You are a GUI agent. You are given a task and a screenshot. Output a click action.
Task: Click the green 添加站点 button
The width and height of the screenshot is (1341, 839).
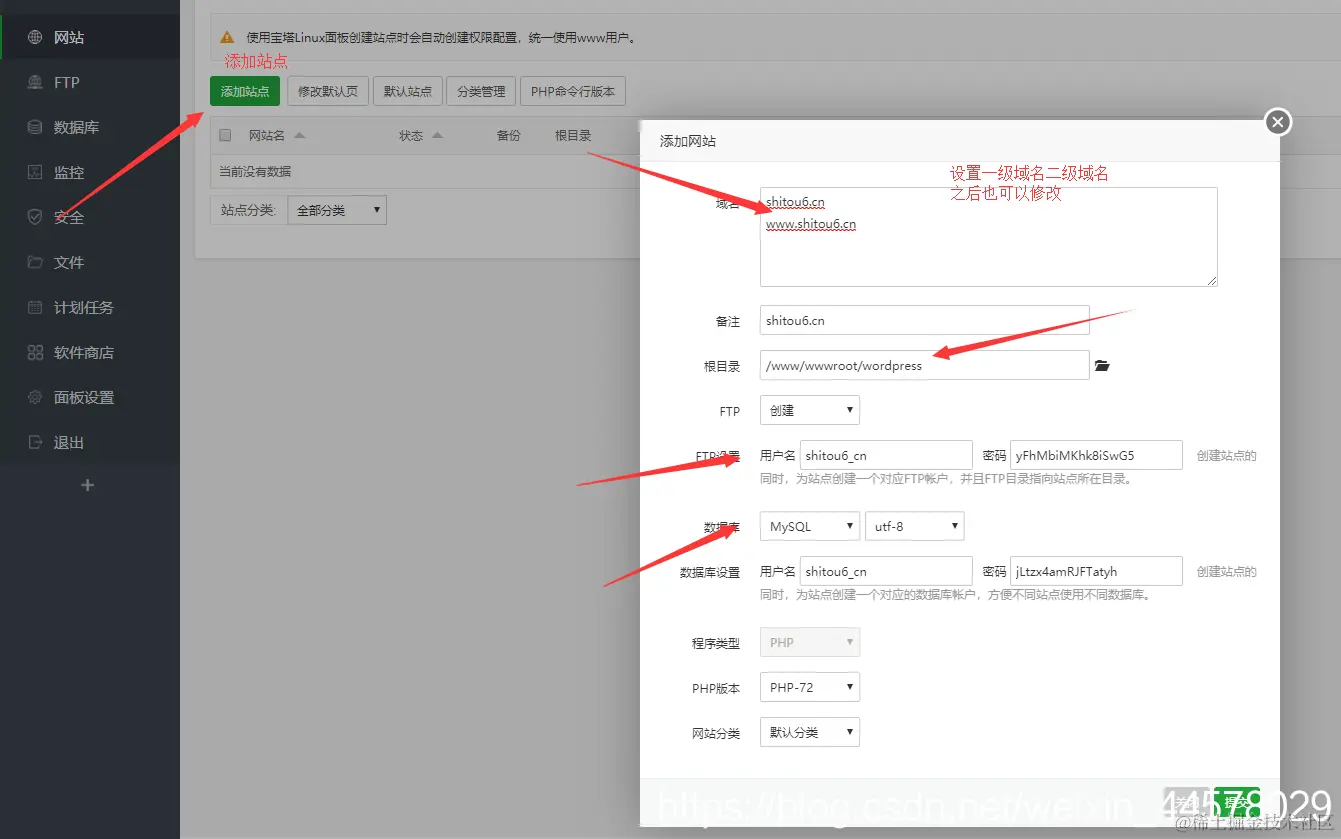coord(245,91)
